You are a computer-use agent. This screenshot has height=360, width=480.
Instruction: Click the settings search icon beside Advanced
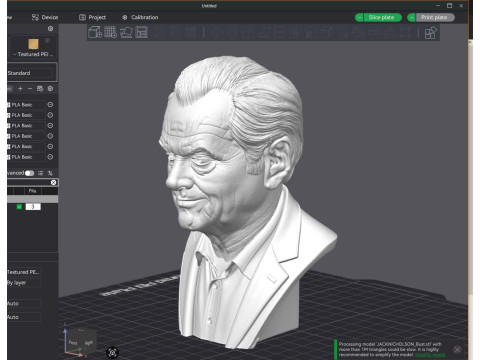[50, 173]
